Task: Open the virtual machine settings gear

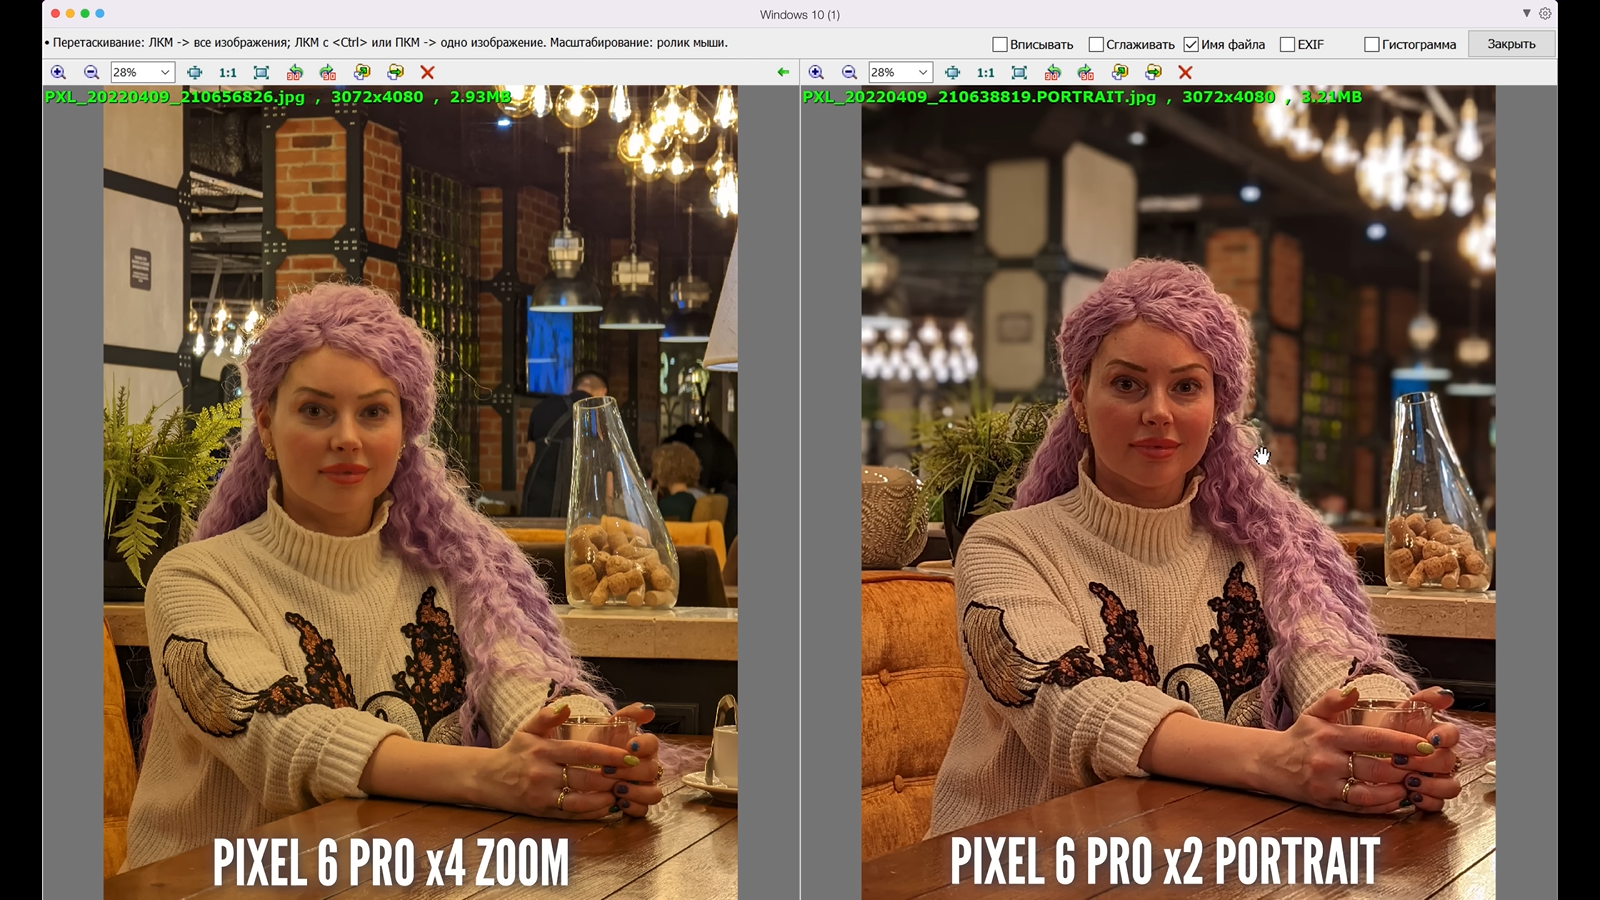Action: coord(1545,14)
